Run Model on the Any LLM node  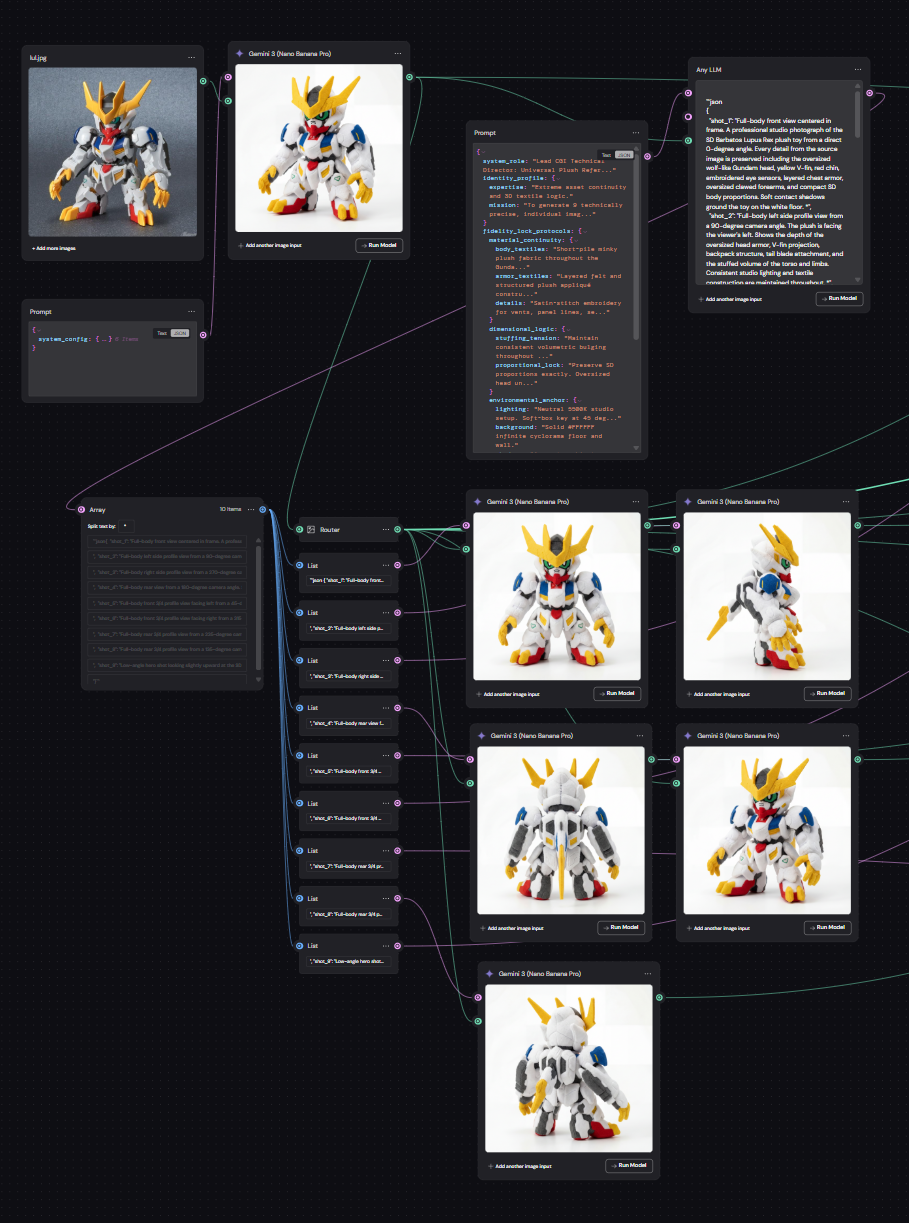coord(839,298)
